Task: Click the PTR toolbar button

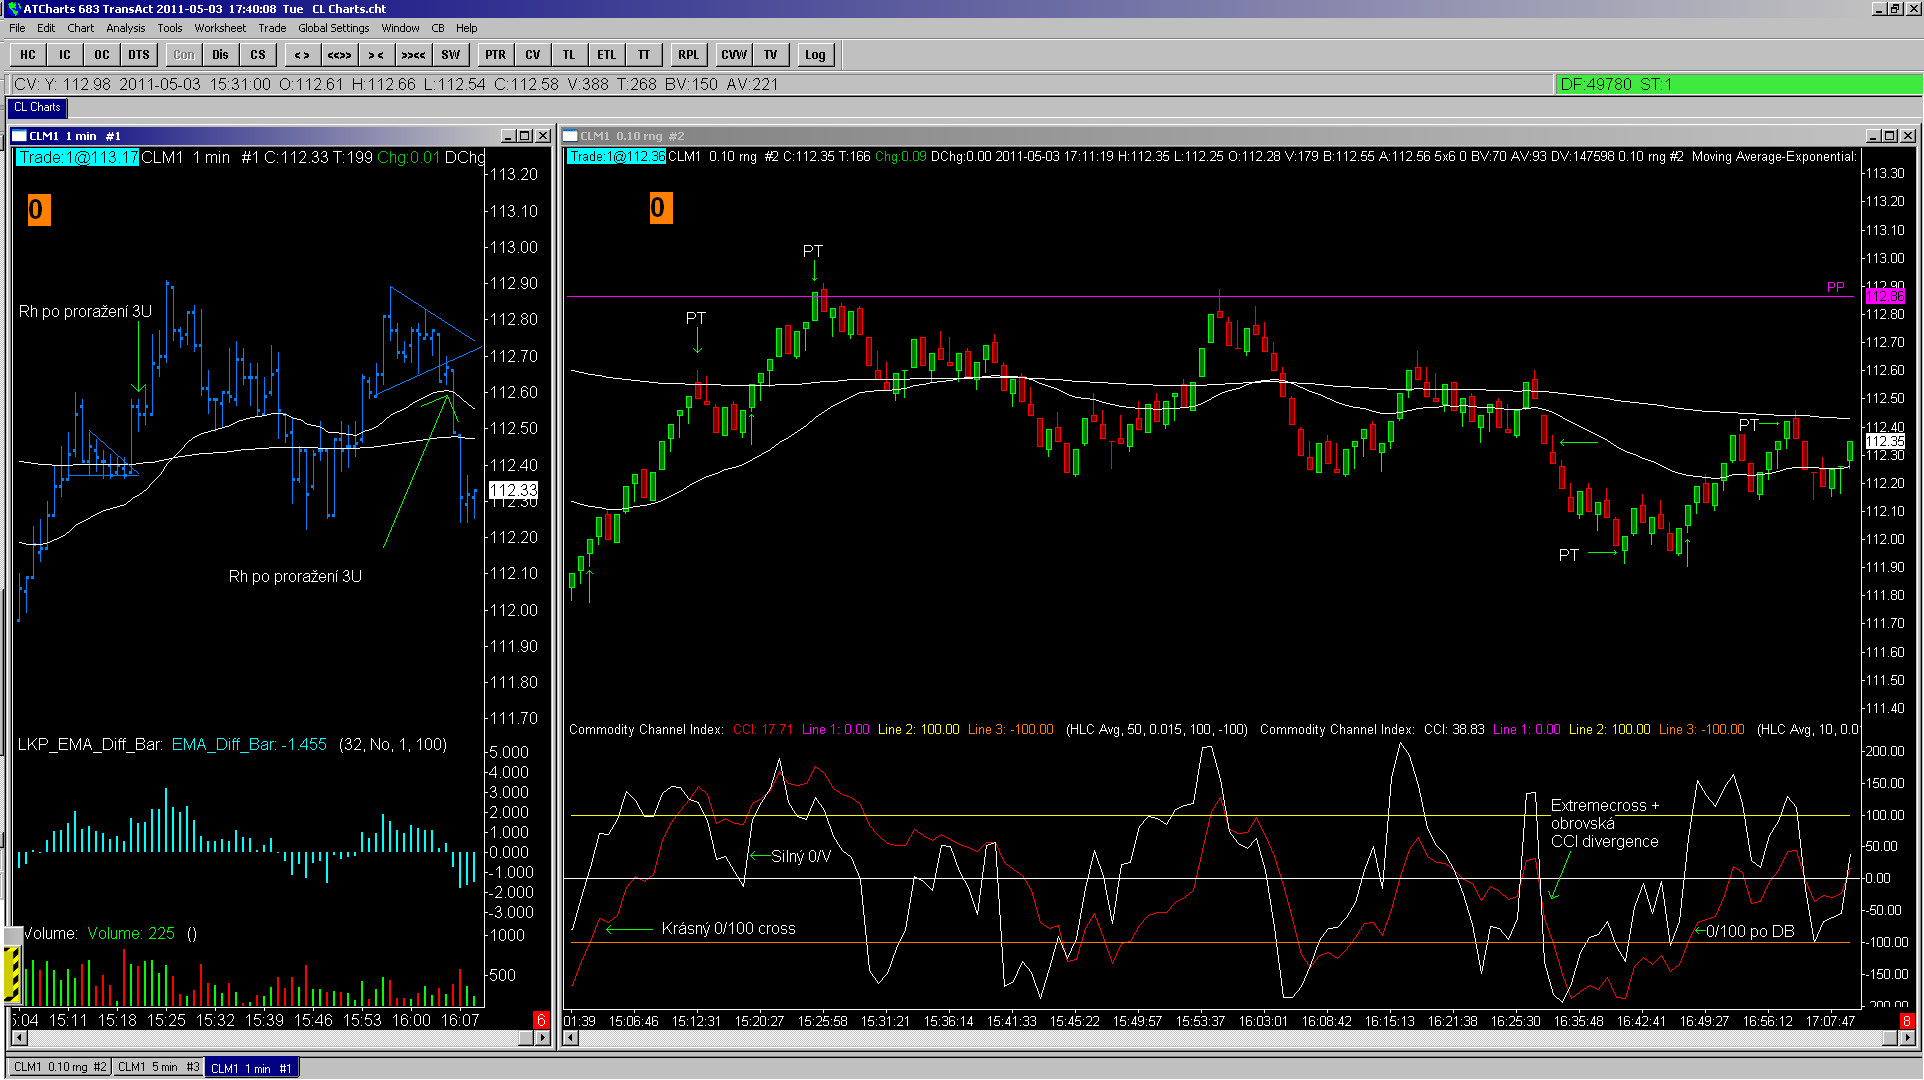Action: (495, 55)
